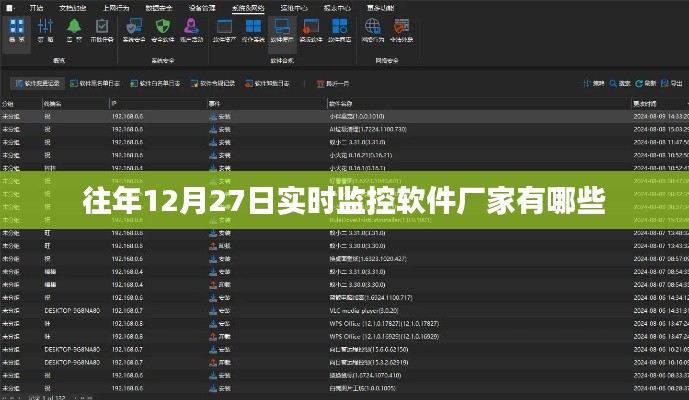Switch to the 报表中心 ribbon tab
The width and height of the screenshot is (689, 400).
click(337, 8)
